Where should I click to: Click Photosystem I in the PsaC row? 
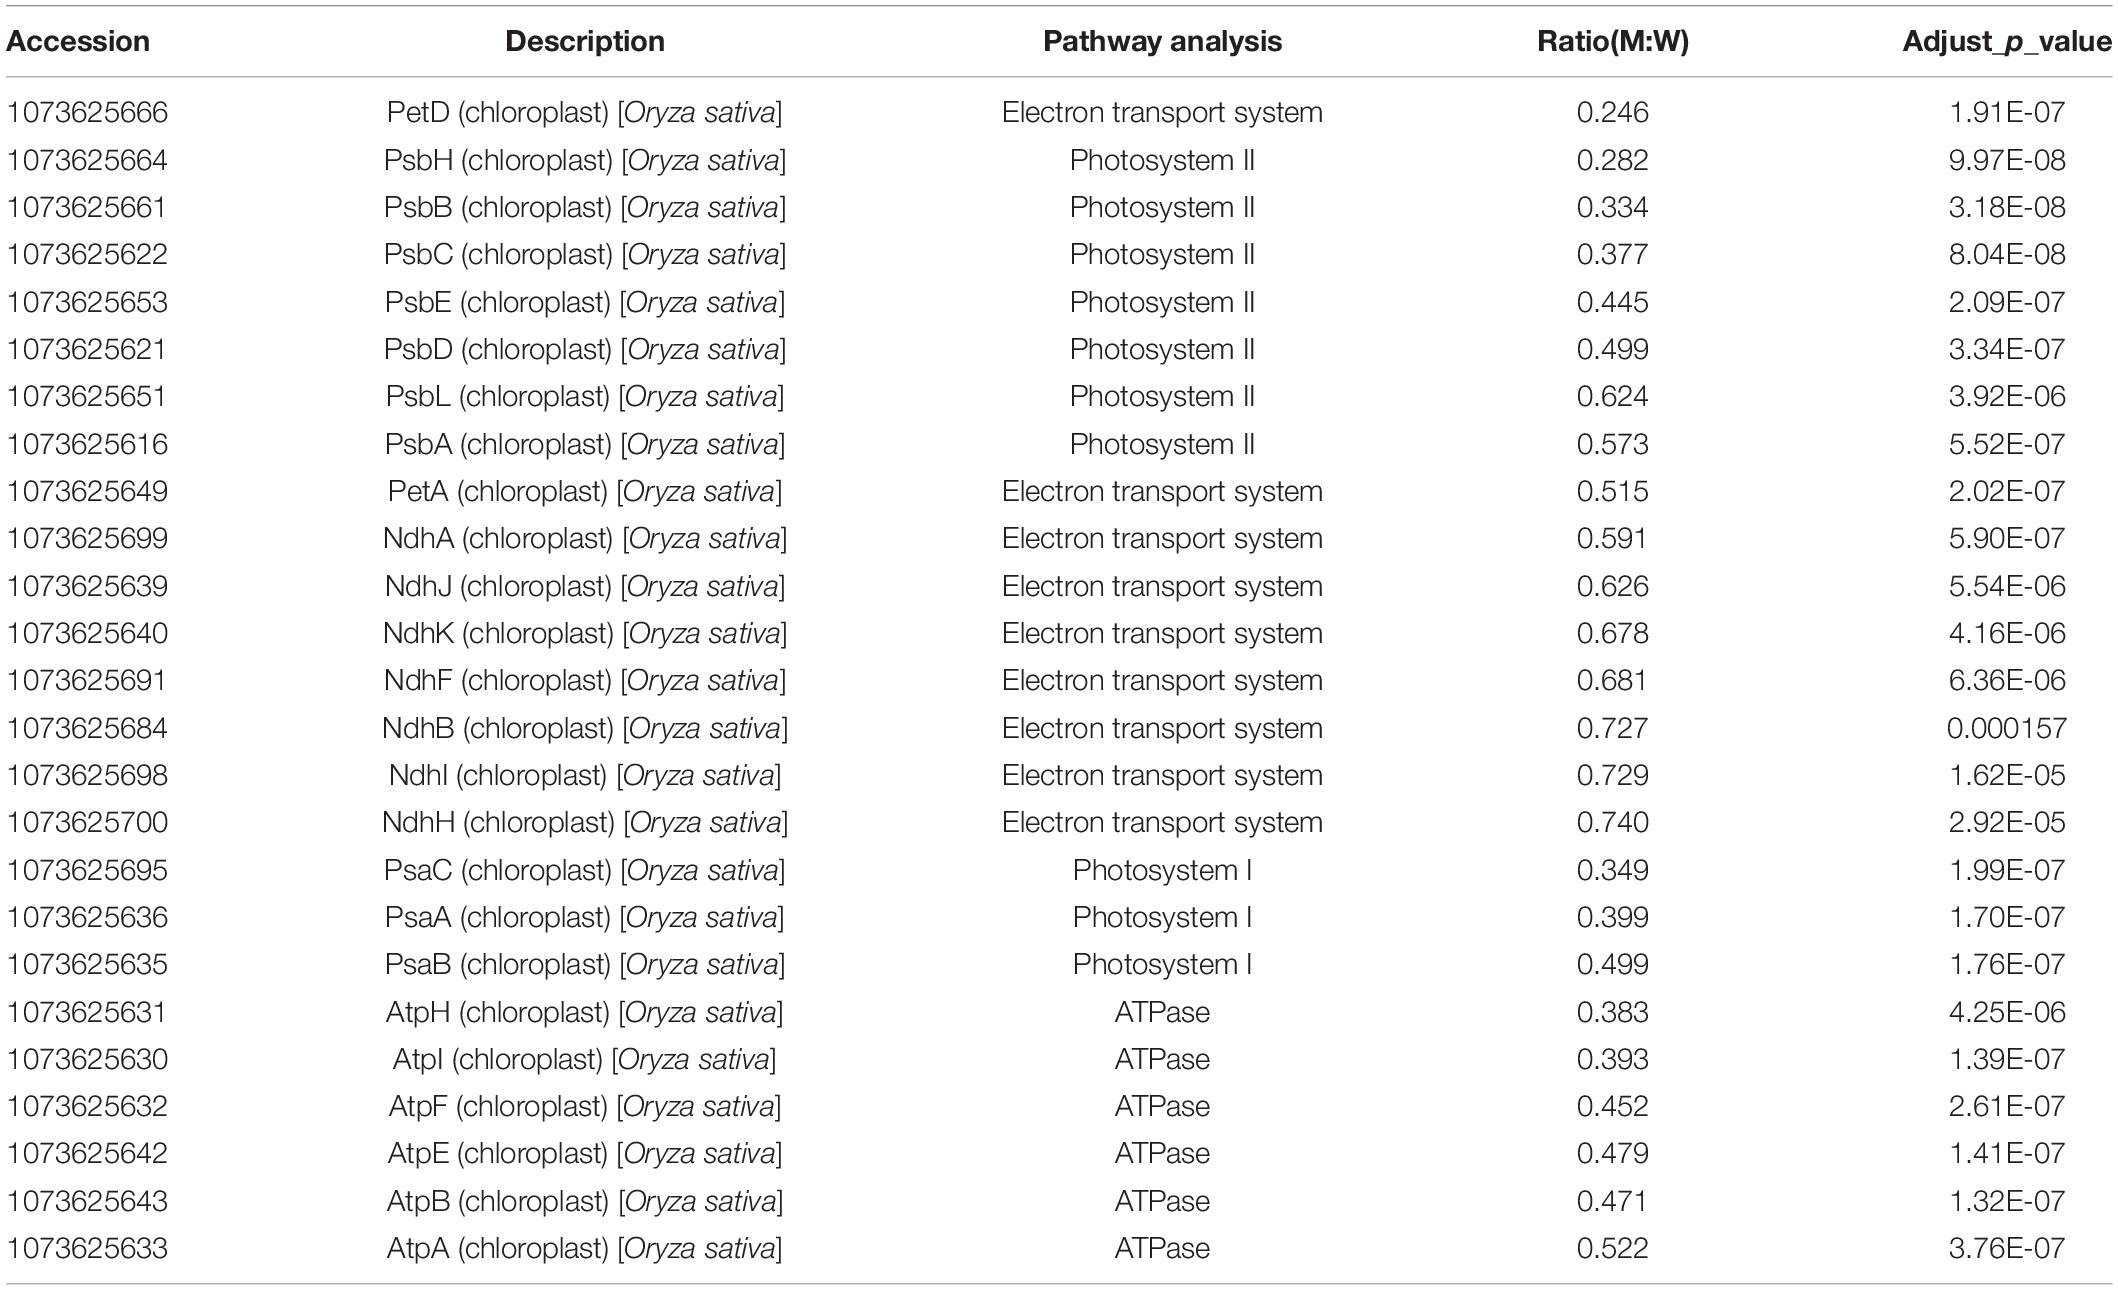(1162, 870)
